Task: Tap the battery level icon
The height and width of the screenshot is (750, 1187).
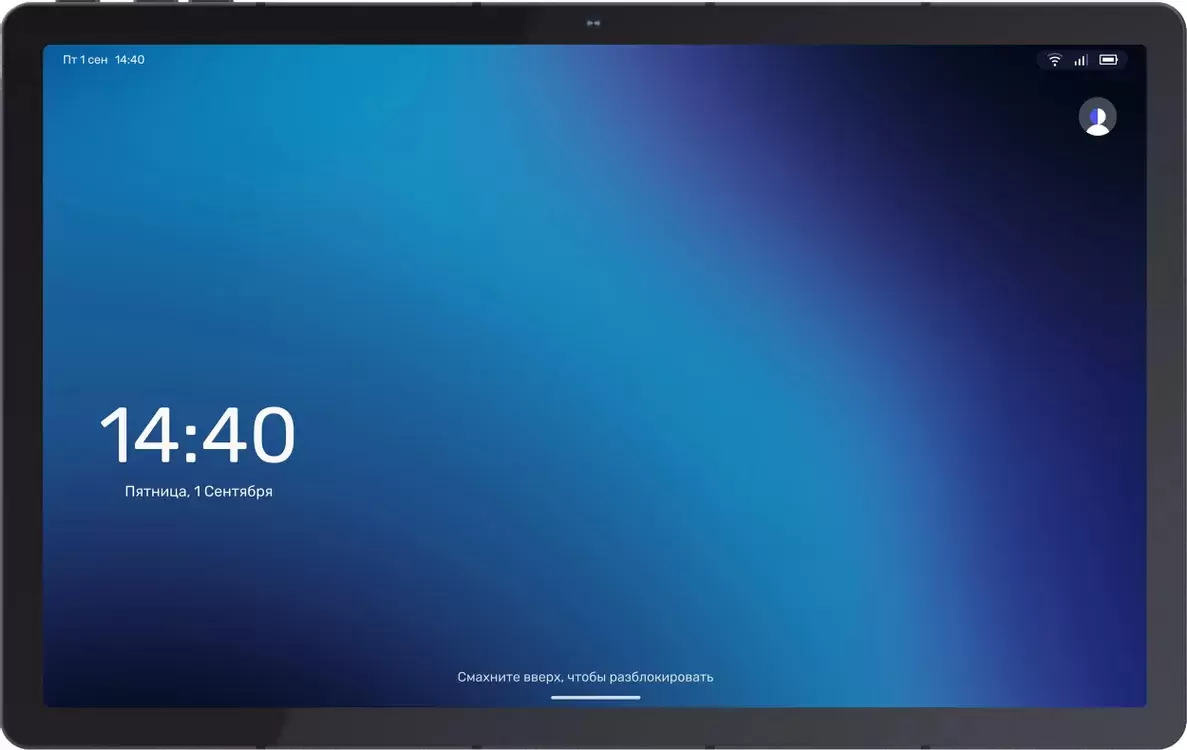Action: 1108,60
